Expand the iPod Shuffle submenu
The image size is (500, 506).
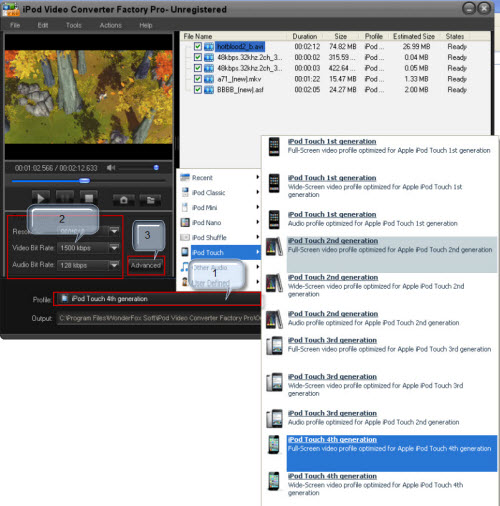click(257, 237)
